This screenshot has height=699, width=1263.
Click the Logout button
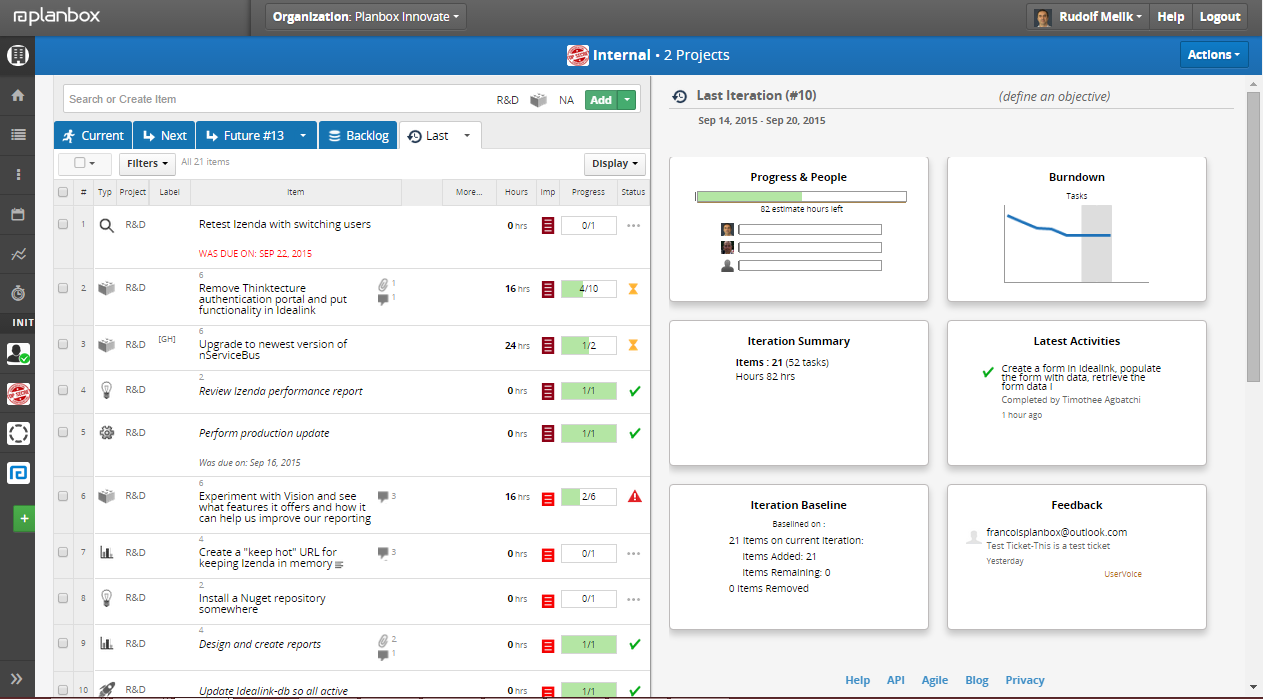[1220, 17]
